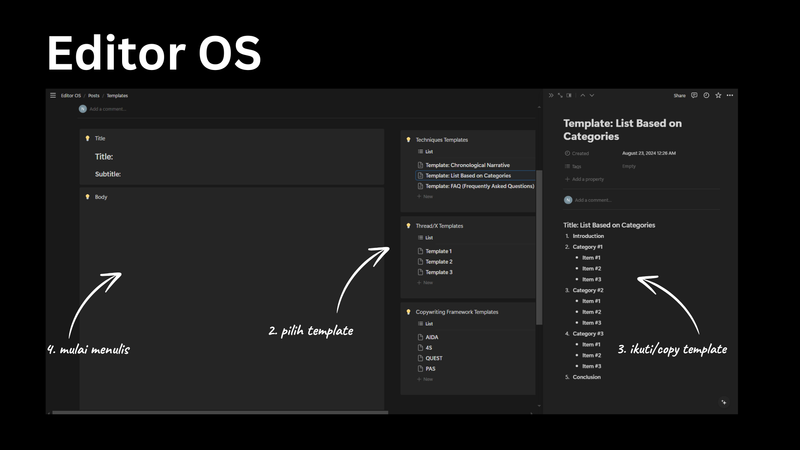800x450 pixels.
Task: Click the Subtitle: text line
Action: point(108,174)
